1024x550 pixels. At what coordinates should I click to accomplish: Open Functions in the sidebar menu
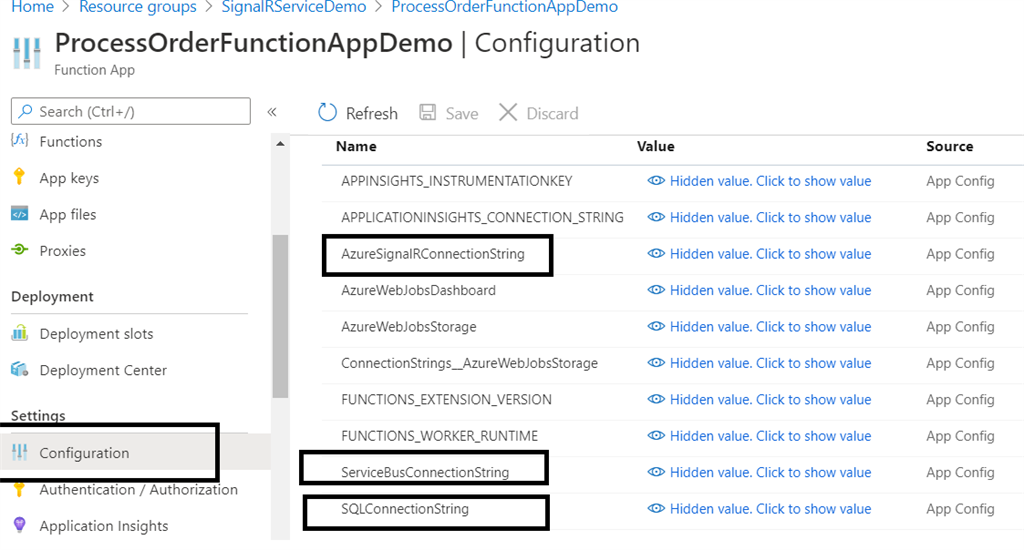click(x=71, y=141)
